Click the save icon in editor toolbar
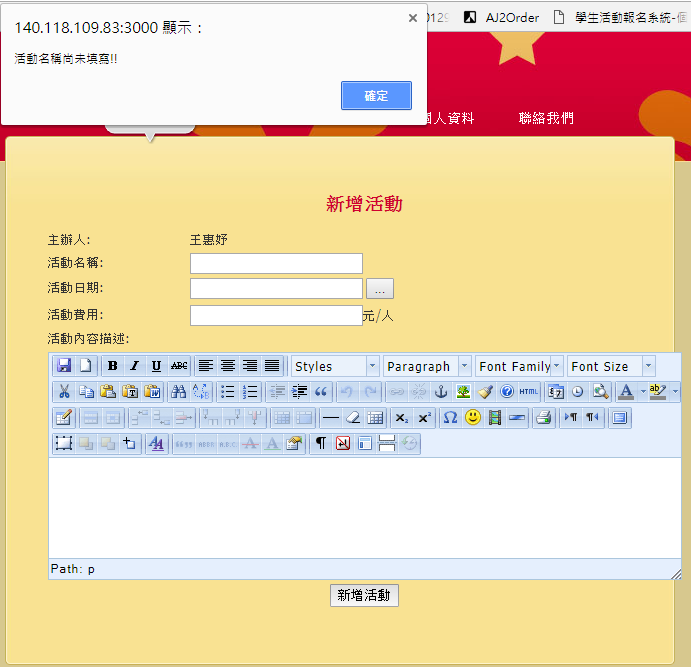691x667 pixels. 64,366
